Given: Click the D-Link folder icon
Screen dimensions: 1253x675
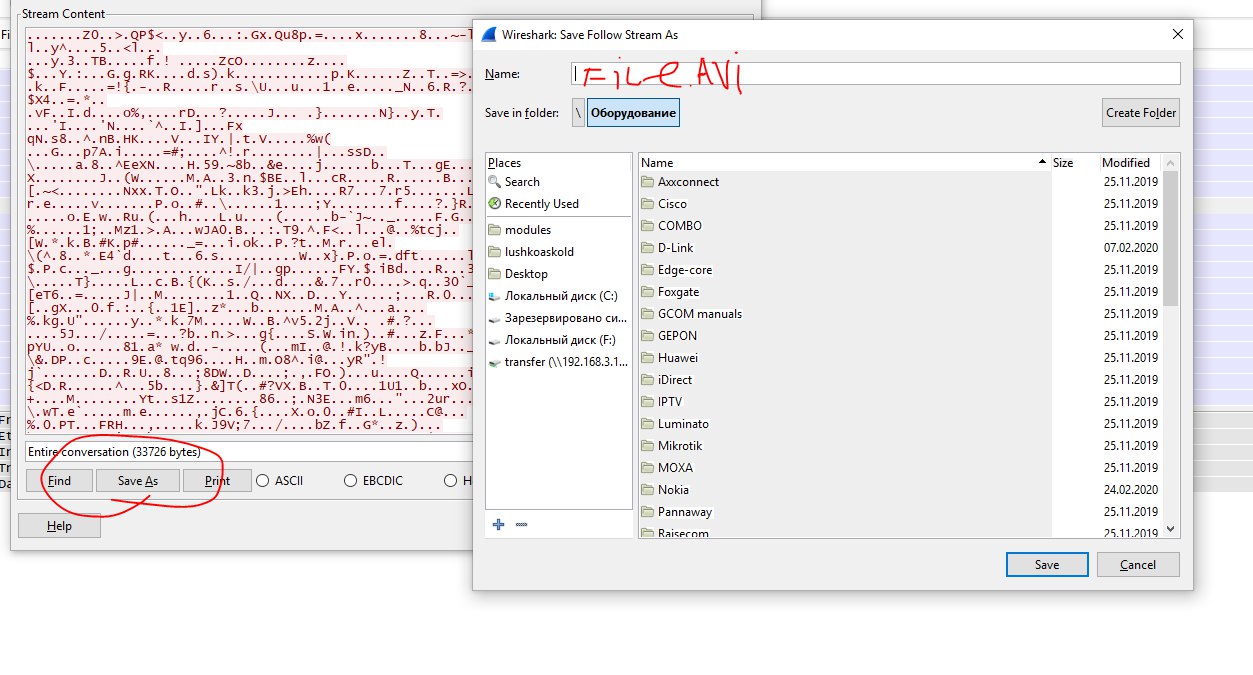Looking at the screenshot, I should pyautogui.click(x=646, y=248).
